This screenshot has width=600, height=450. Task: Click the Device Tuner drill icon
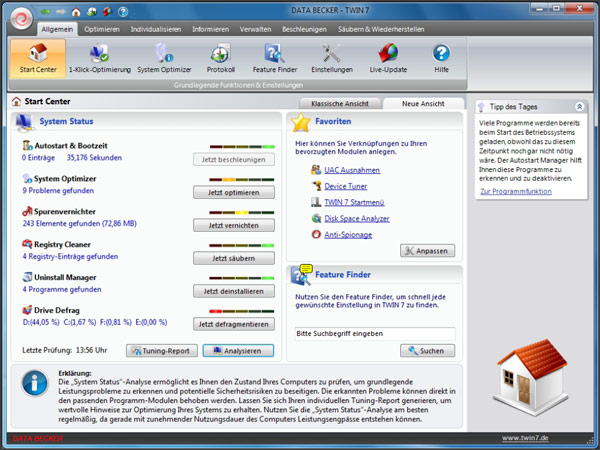(x=316, y=186)
